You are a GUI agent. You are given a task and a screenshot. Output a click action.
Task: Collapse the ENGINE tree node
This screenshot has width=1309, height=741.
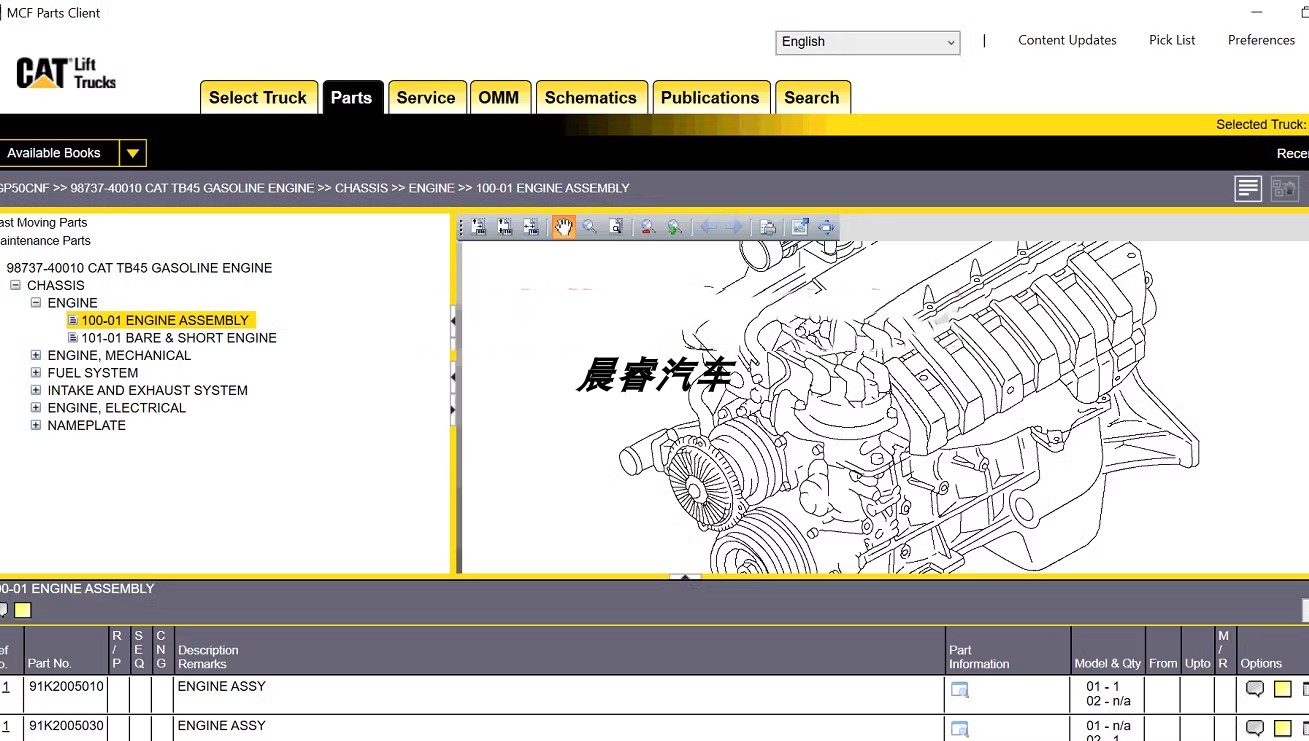click(x=36, y=303)
